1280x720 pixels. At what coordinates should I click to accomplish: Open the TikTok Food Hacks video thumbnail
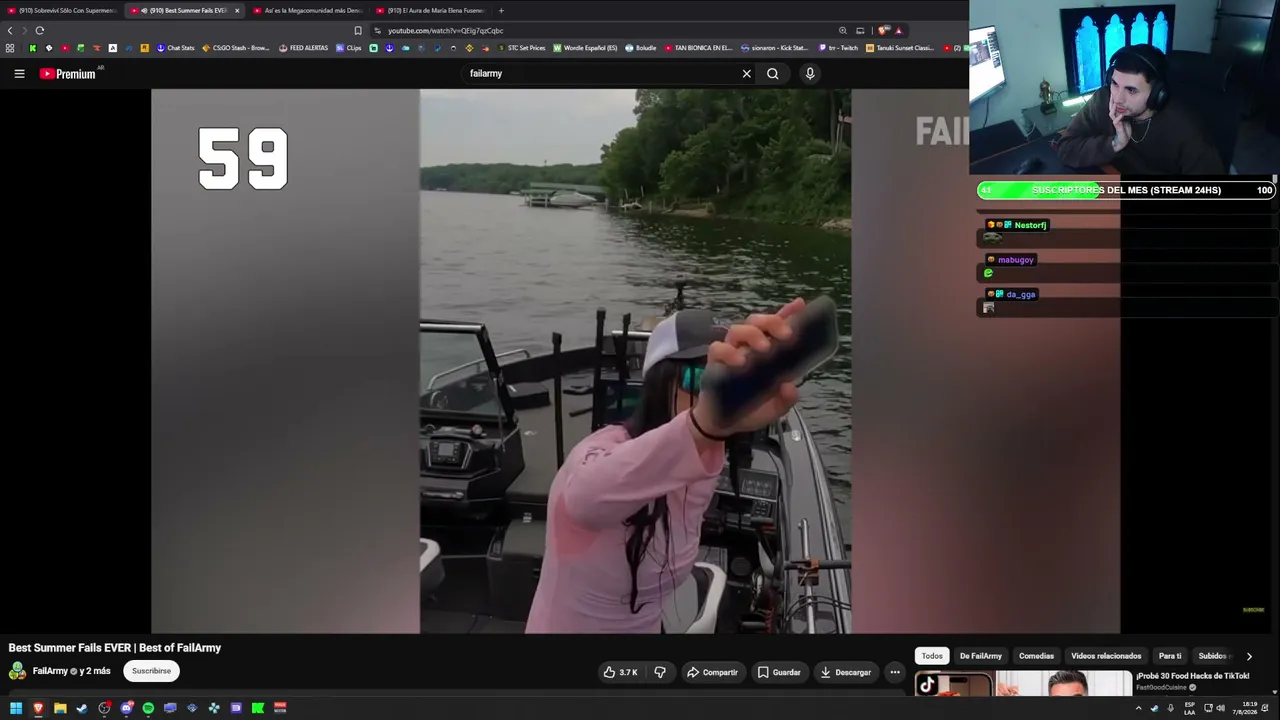pyautogui.click(x=1022, y=684)
